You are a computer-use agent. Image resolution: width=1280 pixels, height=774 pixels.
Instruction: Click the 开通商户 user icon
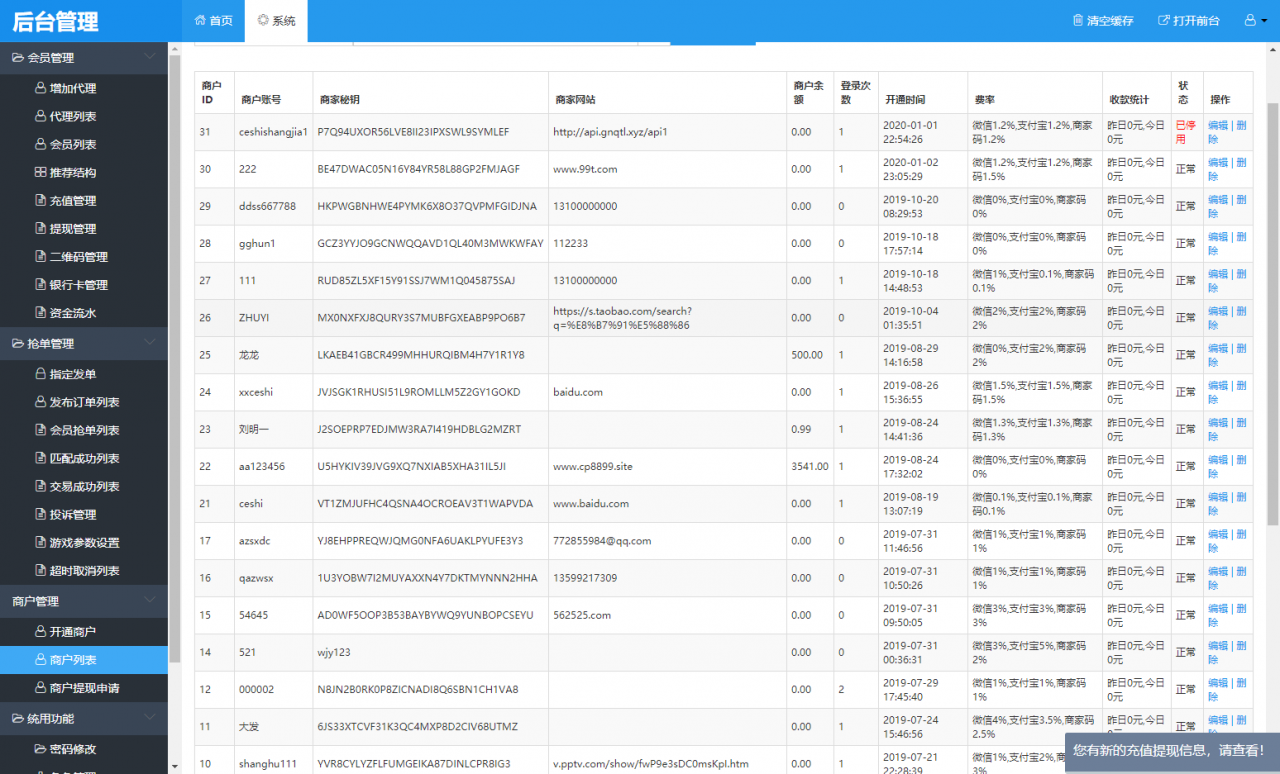[40, 632]
